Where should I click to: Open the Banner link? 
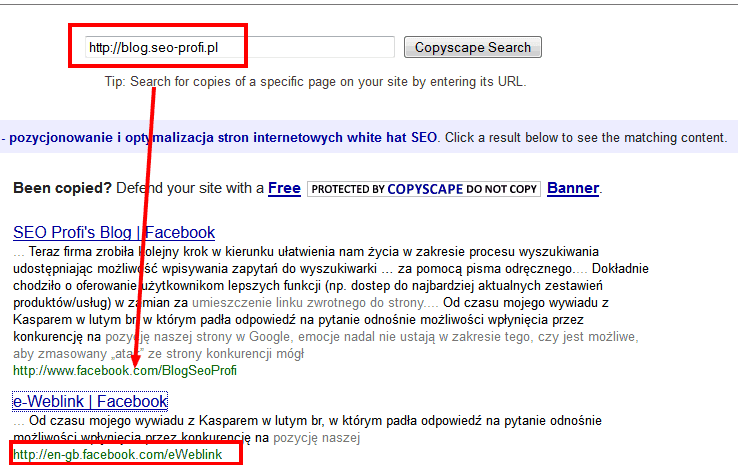(573, 188)
